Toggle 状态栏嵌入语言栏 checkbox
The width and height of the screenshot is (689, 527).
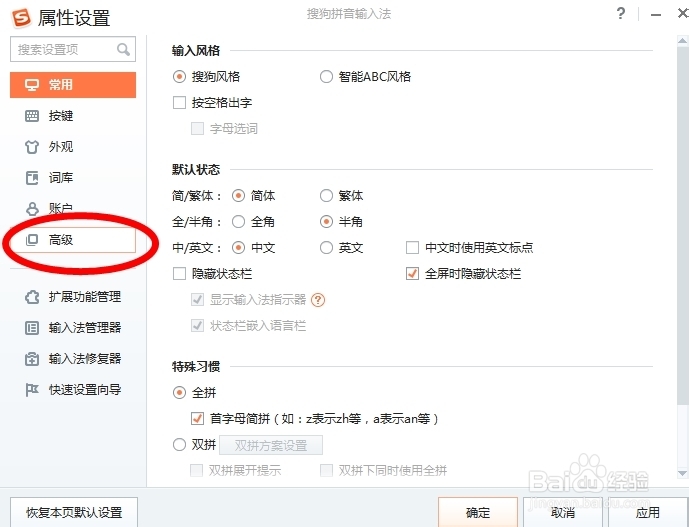[x=197, y=326]
